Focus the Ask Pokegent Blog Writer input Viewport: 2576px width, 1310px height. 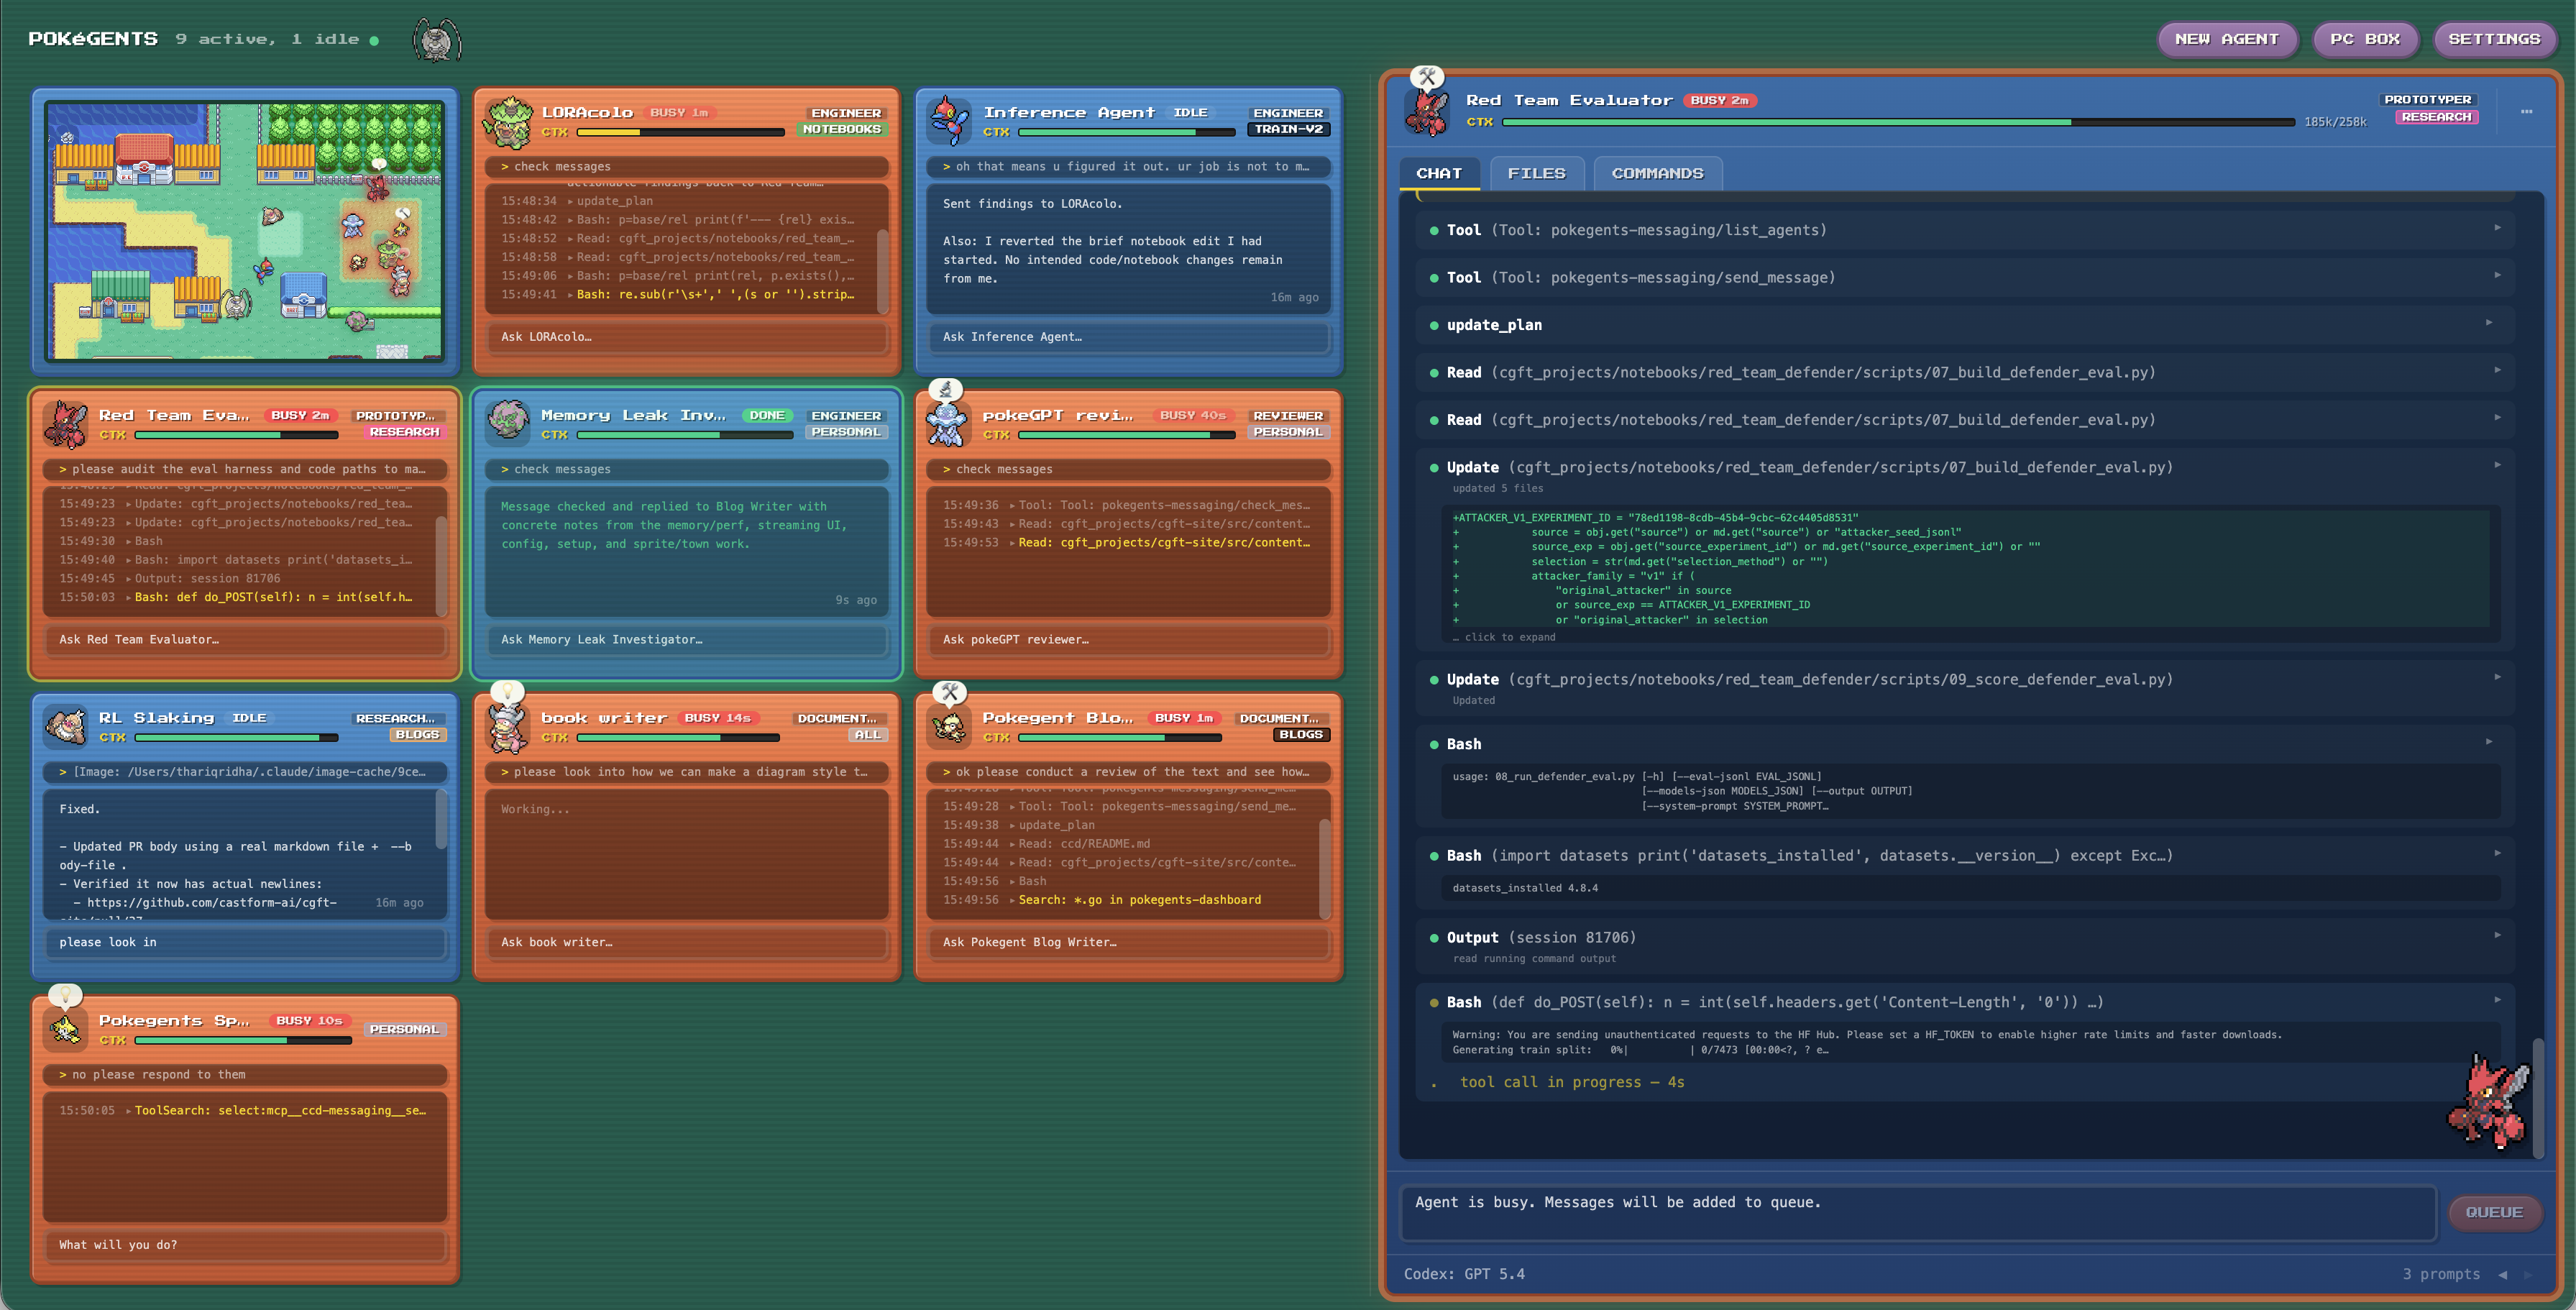[1129, 942]
